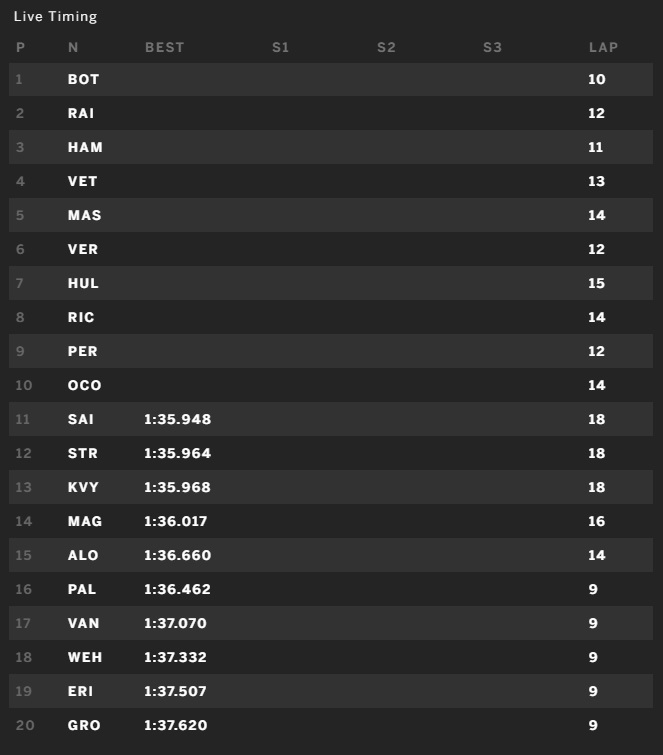Click the N driver name column header

73,47
